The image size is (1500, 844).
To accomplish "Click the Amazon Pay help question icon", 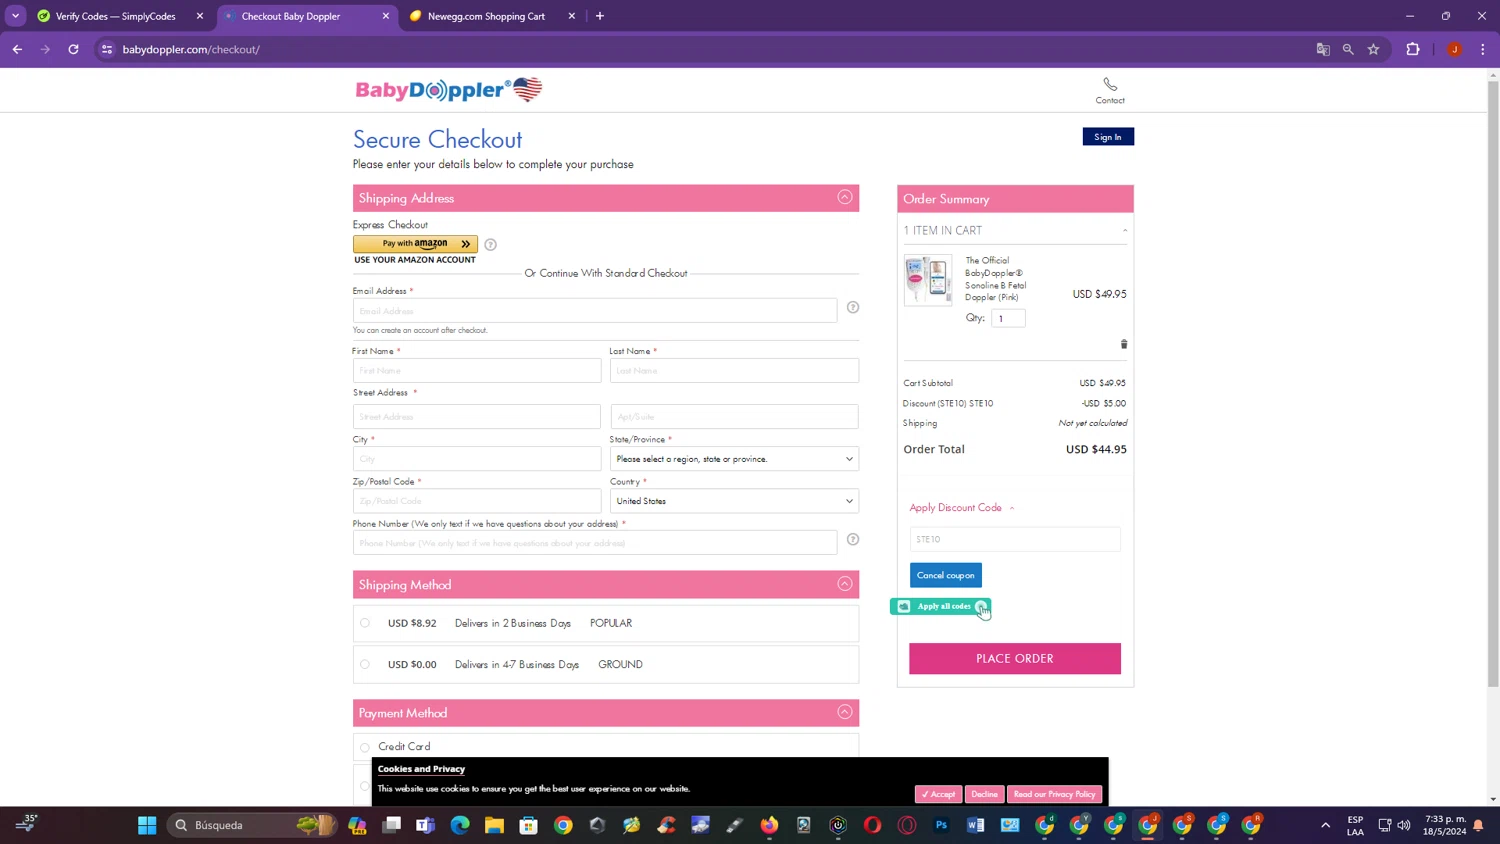I will click(490, 244).
